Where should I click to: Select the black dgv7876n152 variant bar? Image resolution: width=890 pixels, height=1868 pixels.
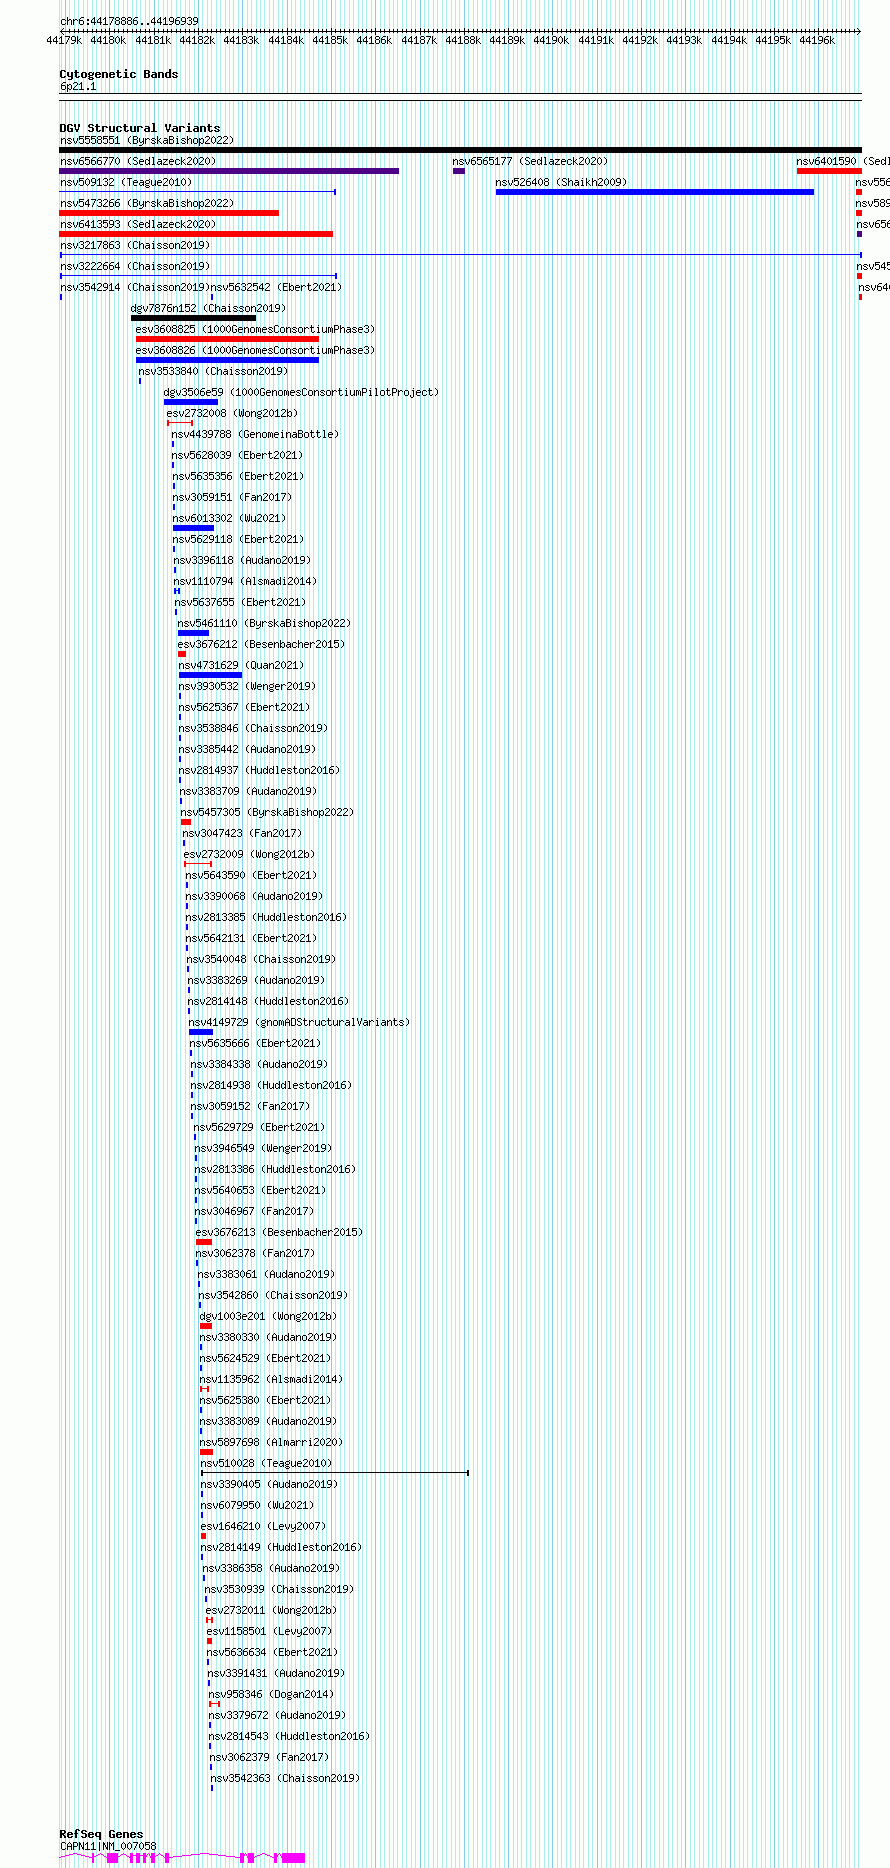pos(194,318)
